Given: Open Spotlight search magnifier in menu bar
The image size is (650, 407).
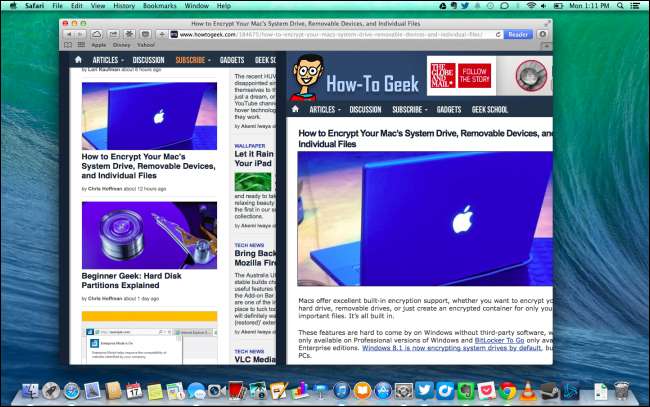Looking at the screenshot, I should point(620,6).
